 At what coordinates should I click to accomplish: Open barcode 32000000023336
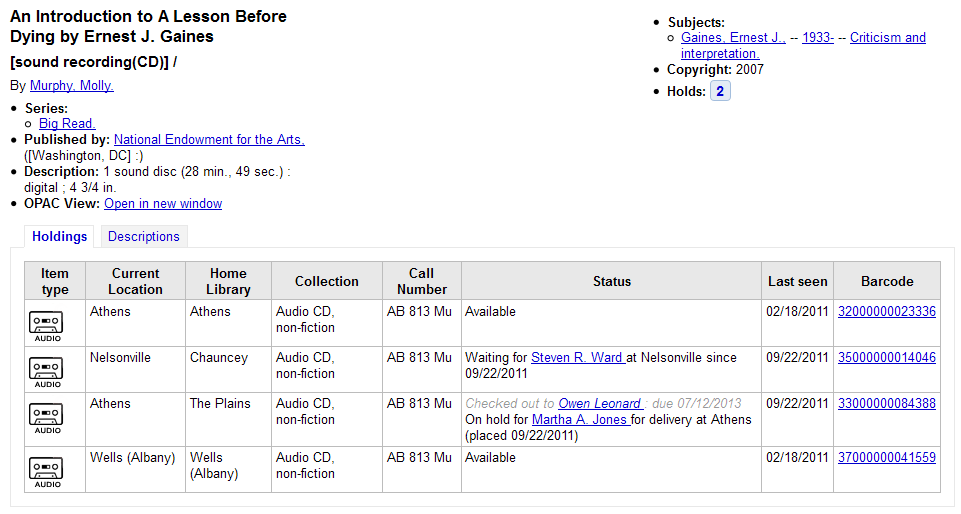click(x=886, y=312)
